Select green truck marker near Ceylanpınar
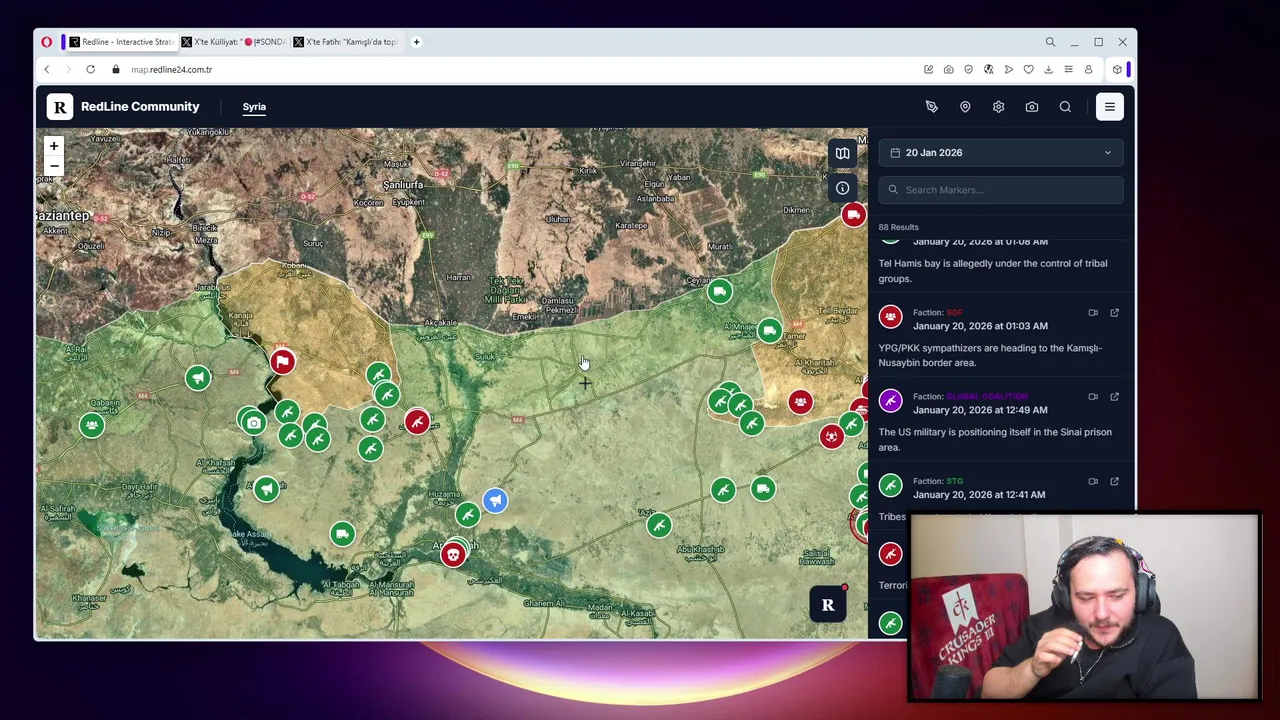Screen dimensions: 1280x720 [719, 292]
